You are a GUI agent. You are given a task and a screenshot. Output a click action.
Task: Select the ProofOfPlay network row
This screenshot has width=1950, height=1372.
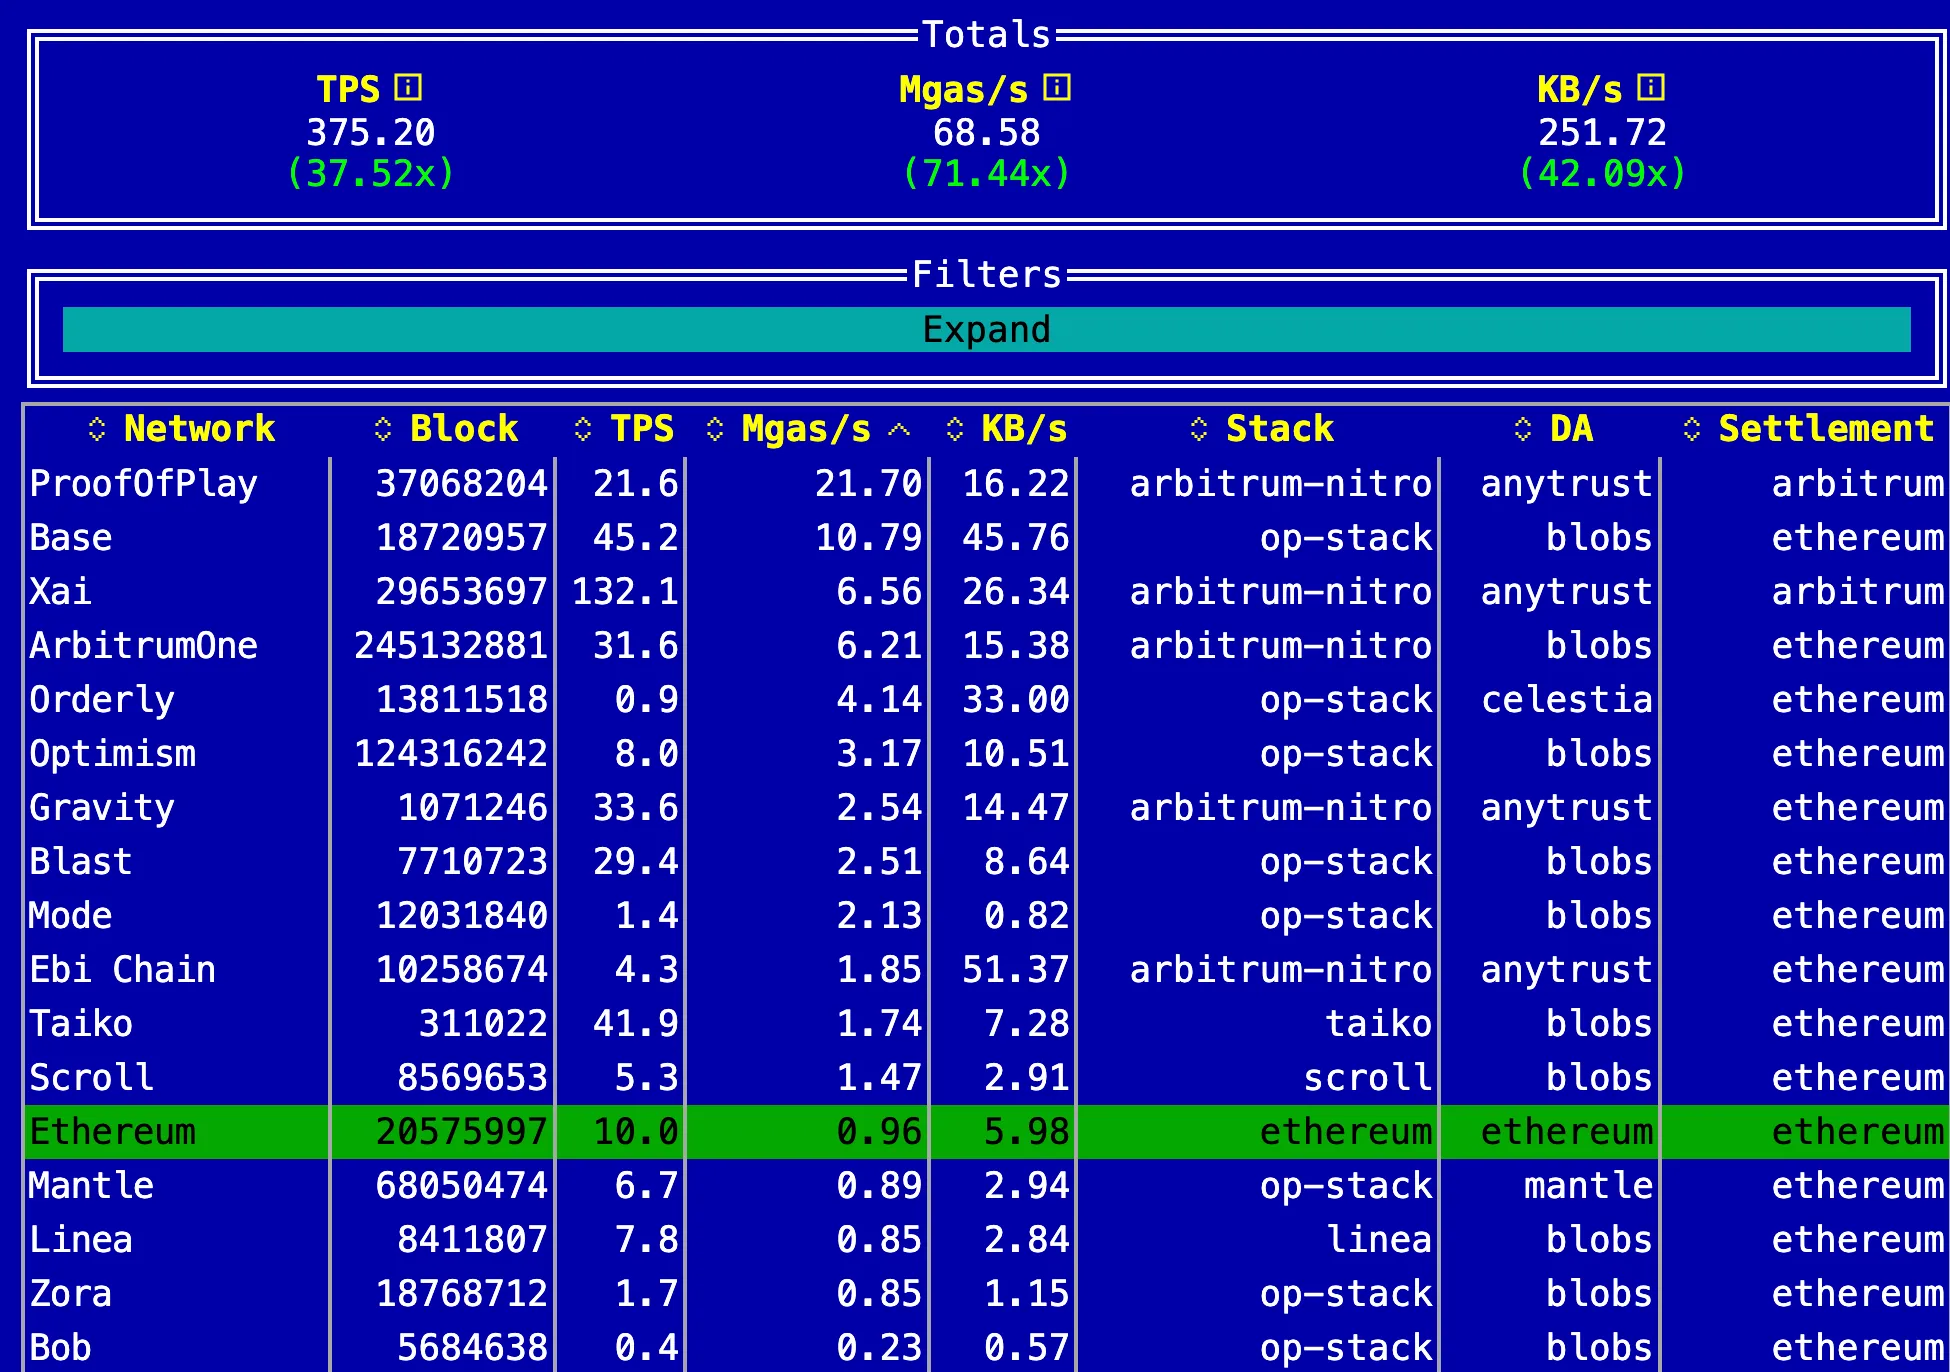986,484
